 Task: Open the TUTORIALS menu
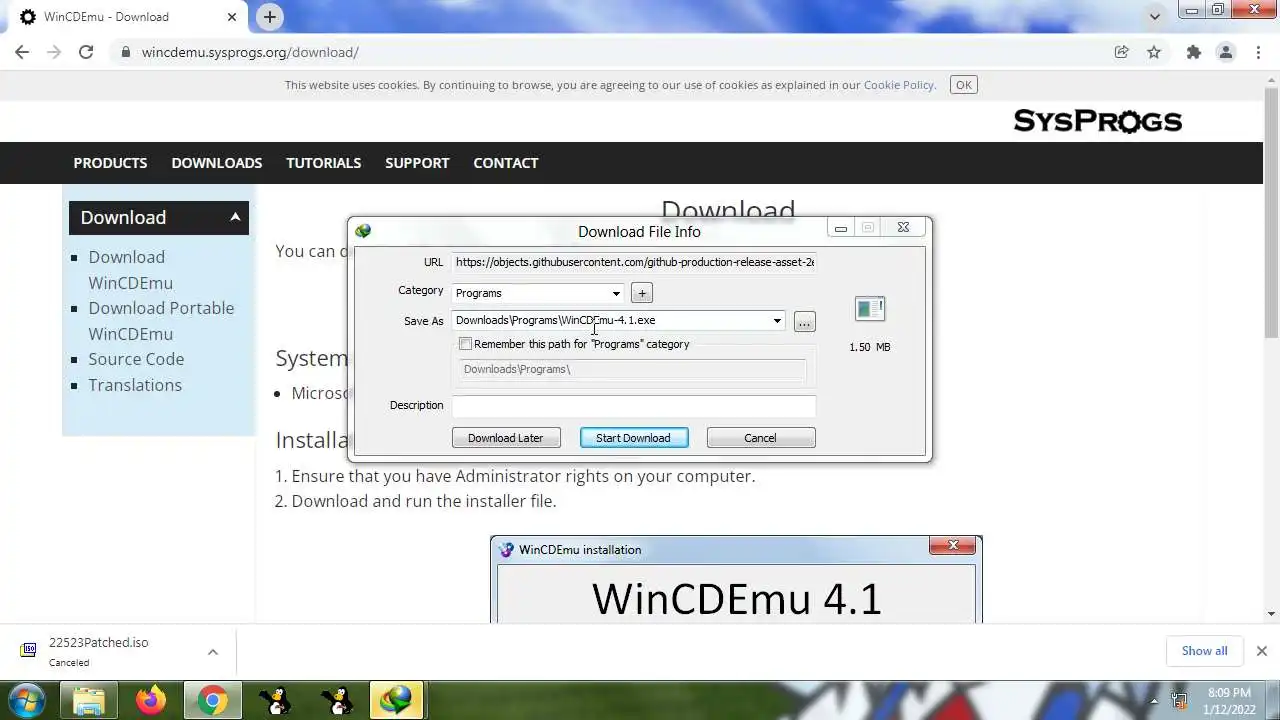(324, 162)
